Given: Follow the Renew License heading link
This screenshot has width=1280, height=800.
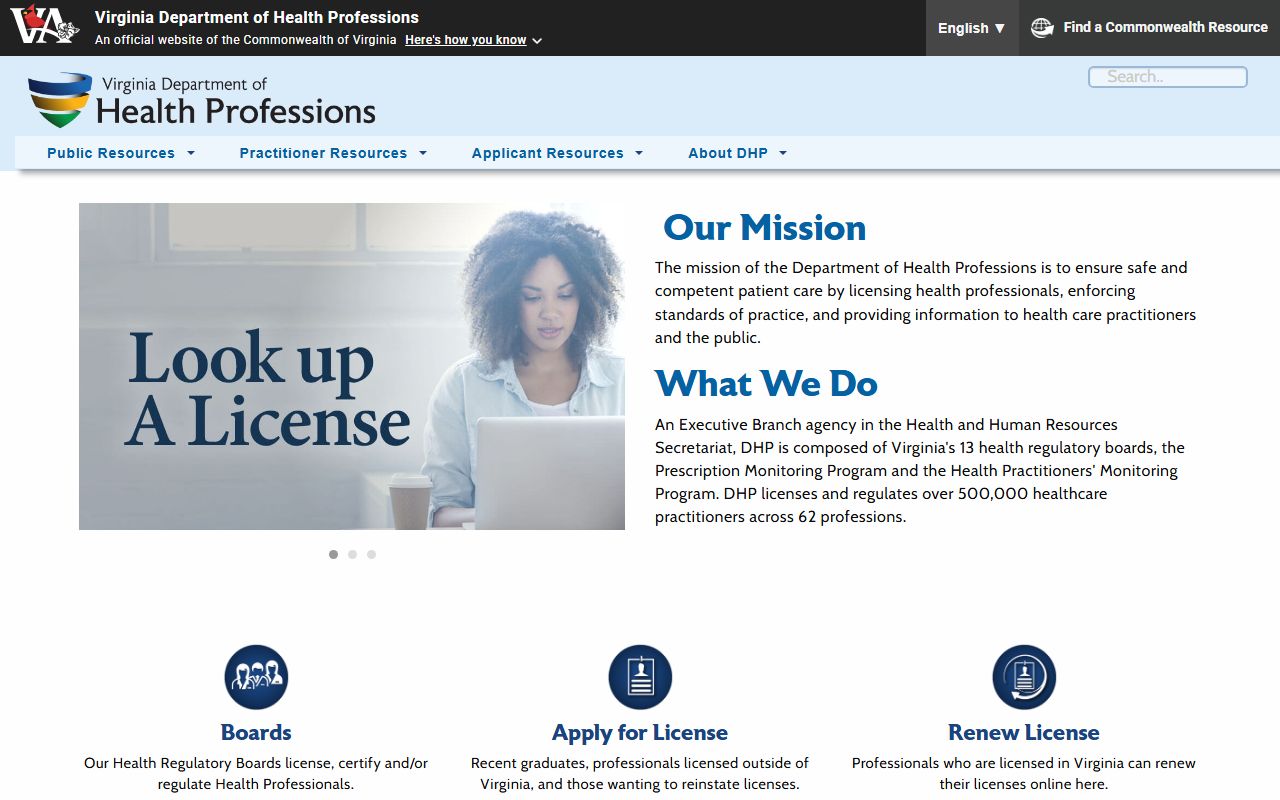Looking at the screenshot, I should tap(1023, 733).
